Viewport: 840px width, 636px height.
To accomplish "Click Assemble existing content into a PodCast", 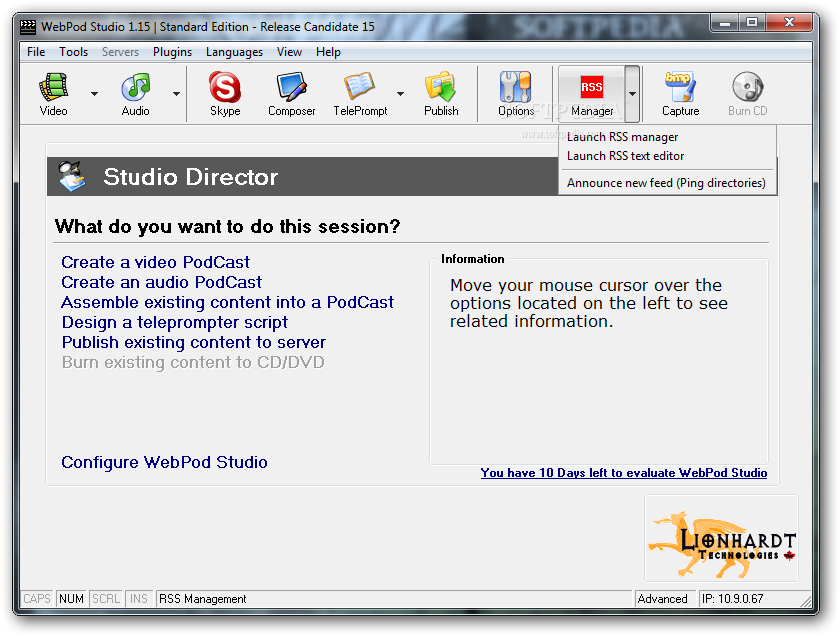I will (x=227, y=302).
